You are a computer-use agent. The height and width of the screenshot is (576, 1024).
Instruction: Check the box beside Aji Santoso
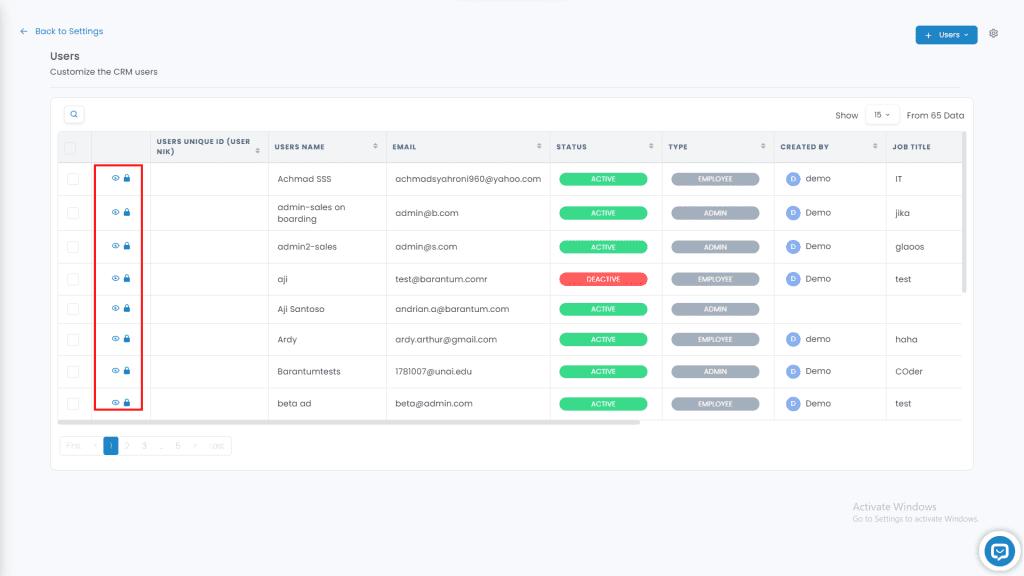click(x=73, y=309)
